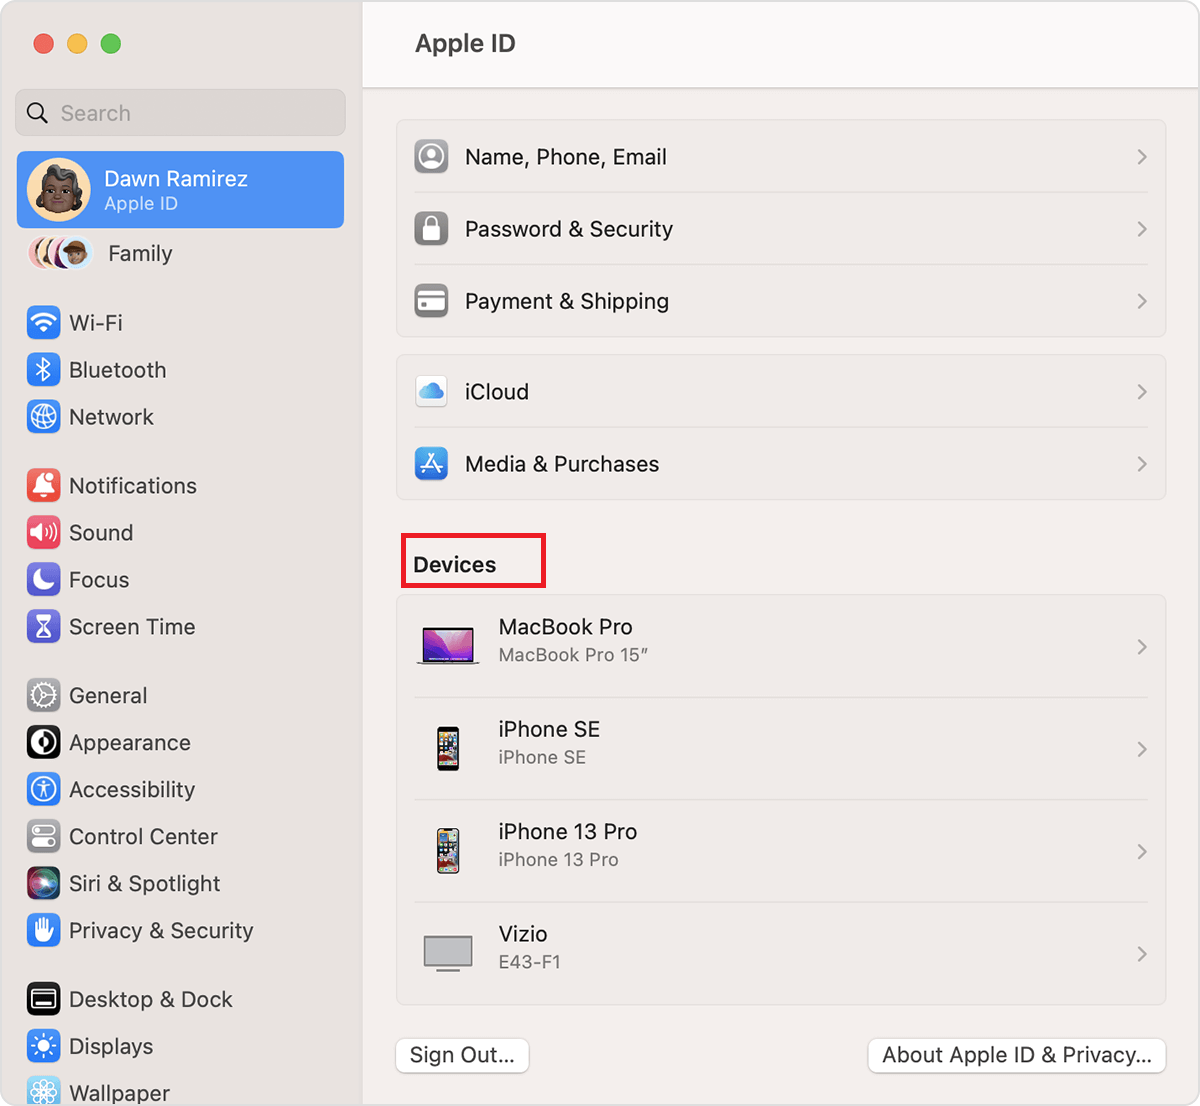The height and width of the screenshot is (1106, 1200).
Task: Open the Screen Time hourglass icon
Action: (x=43, y=627)
